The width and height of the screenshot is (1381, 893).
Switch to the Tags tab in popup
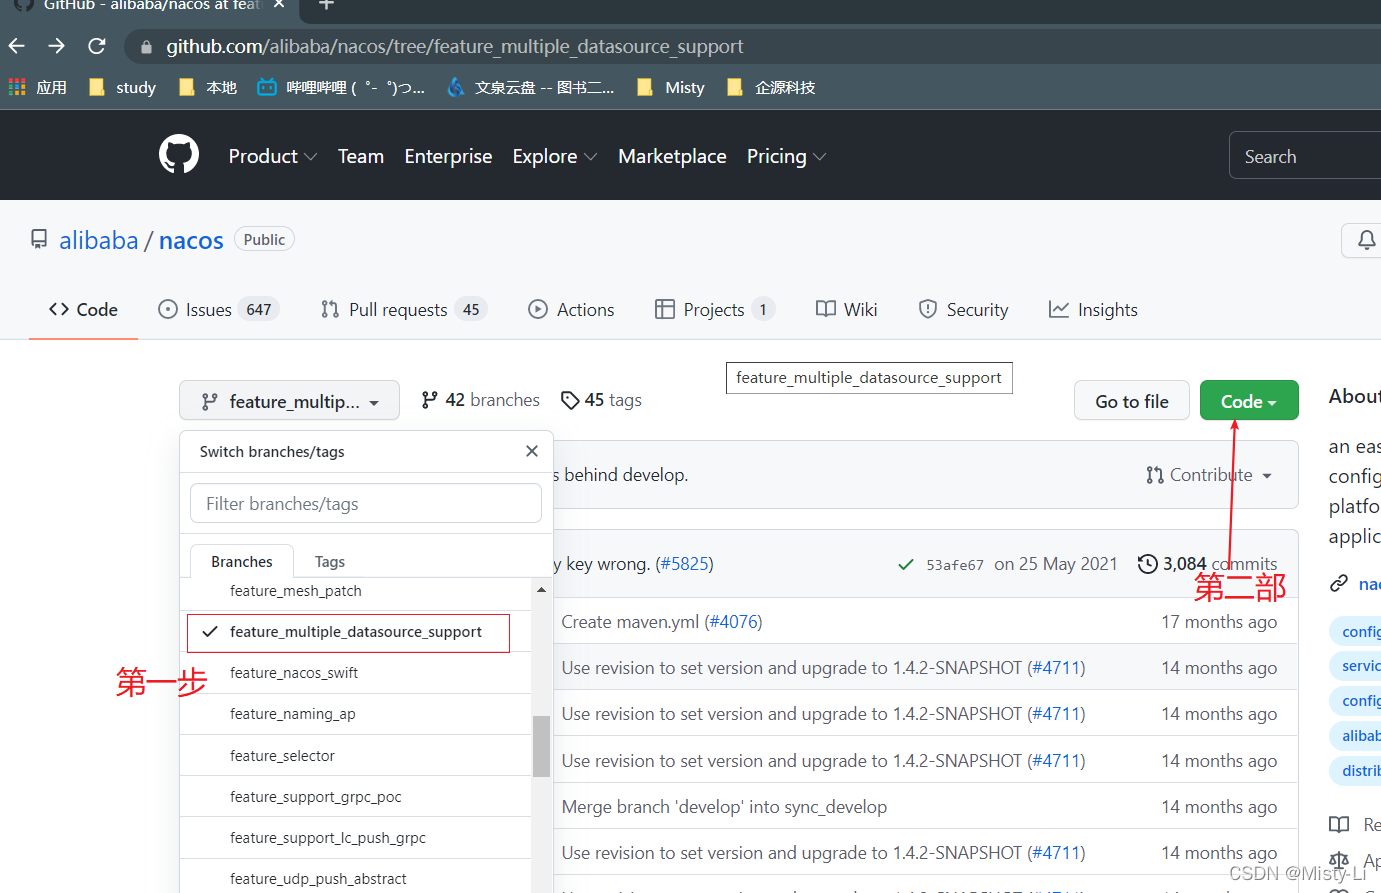pyautogui.click(x=330, y=562)
